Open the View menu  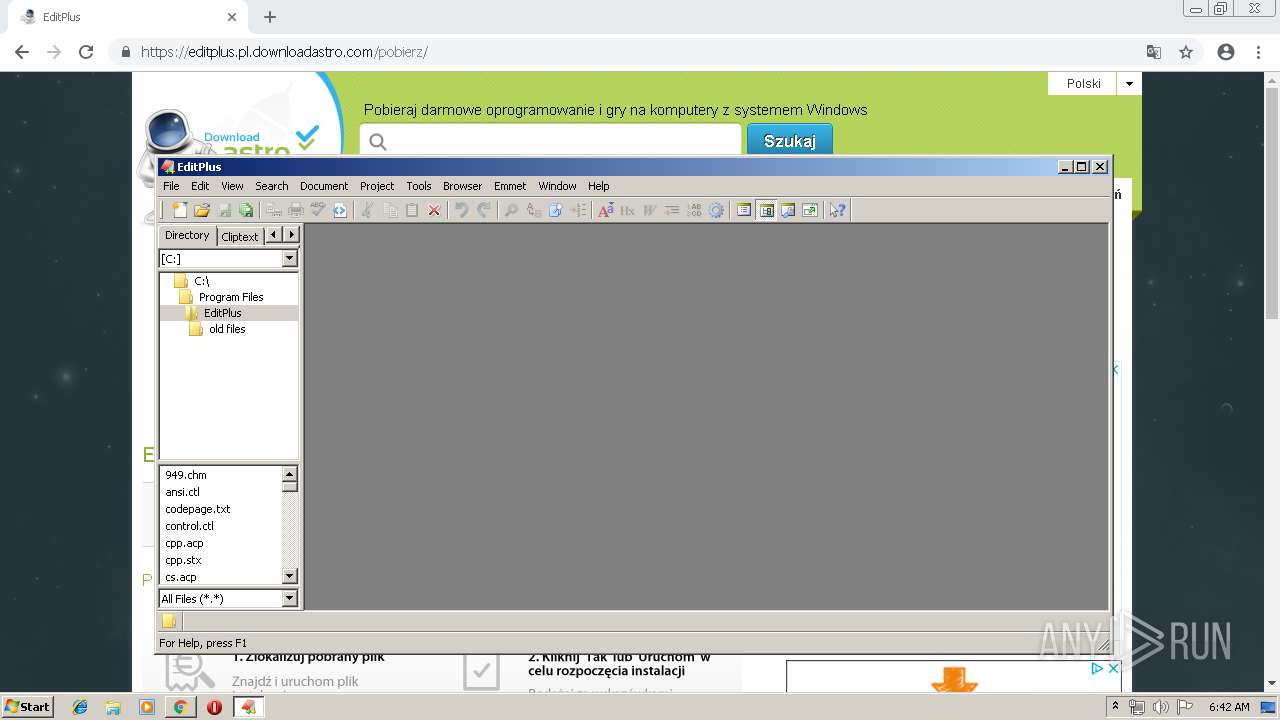tap(232, 186)
